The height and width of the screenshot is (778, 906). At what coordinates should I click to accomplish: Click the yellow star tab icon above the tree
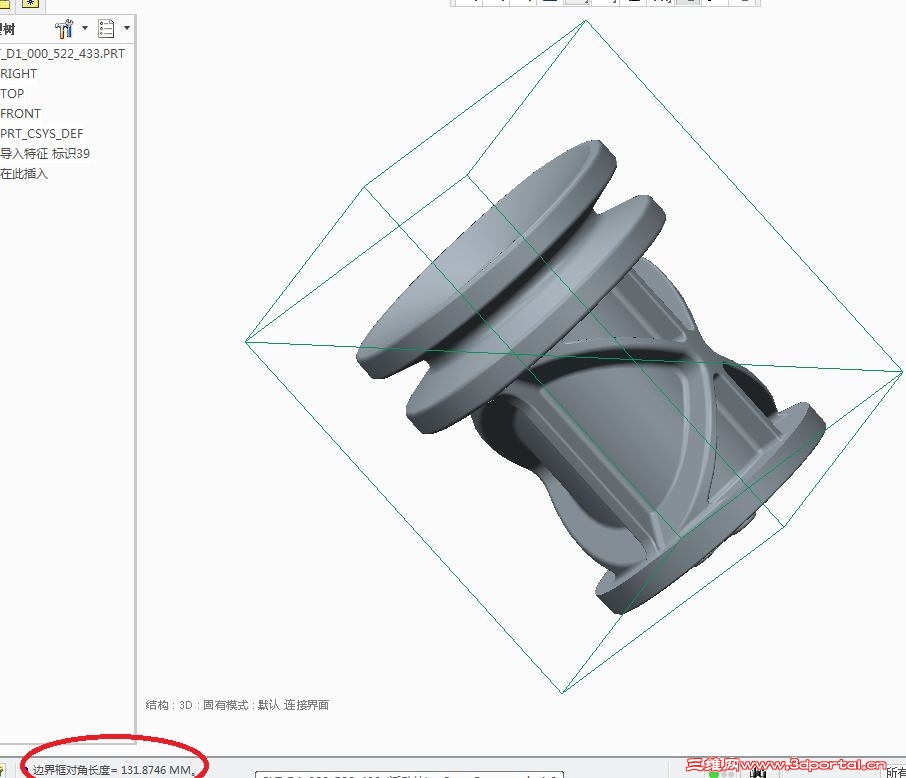[30, 3]
